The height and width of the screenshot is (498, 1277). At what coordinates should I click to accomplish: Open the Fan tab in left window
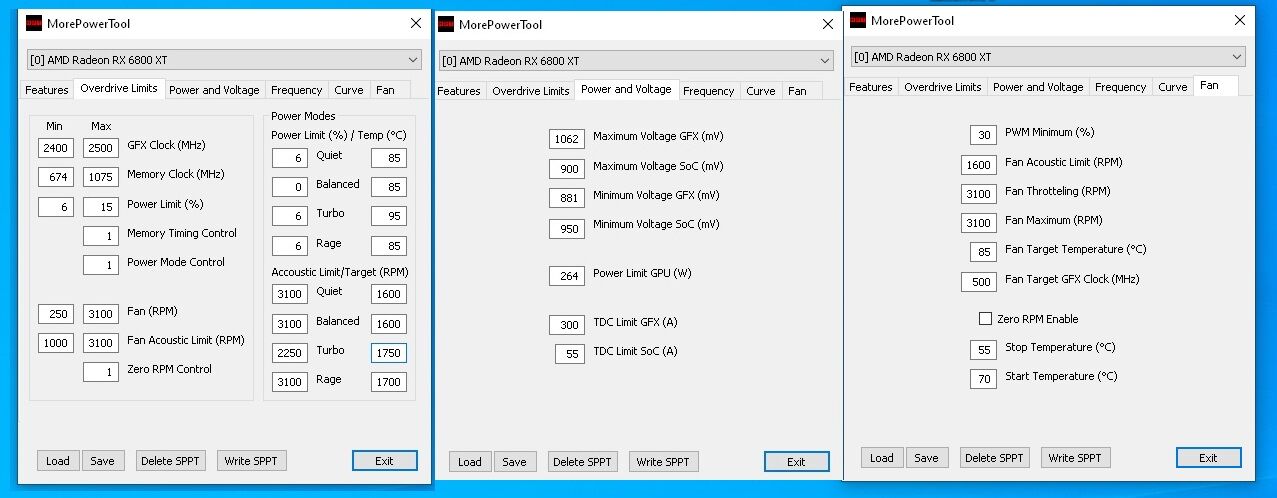point(385,90)
